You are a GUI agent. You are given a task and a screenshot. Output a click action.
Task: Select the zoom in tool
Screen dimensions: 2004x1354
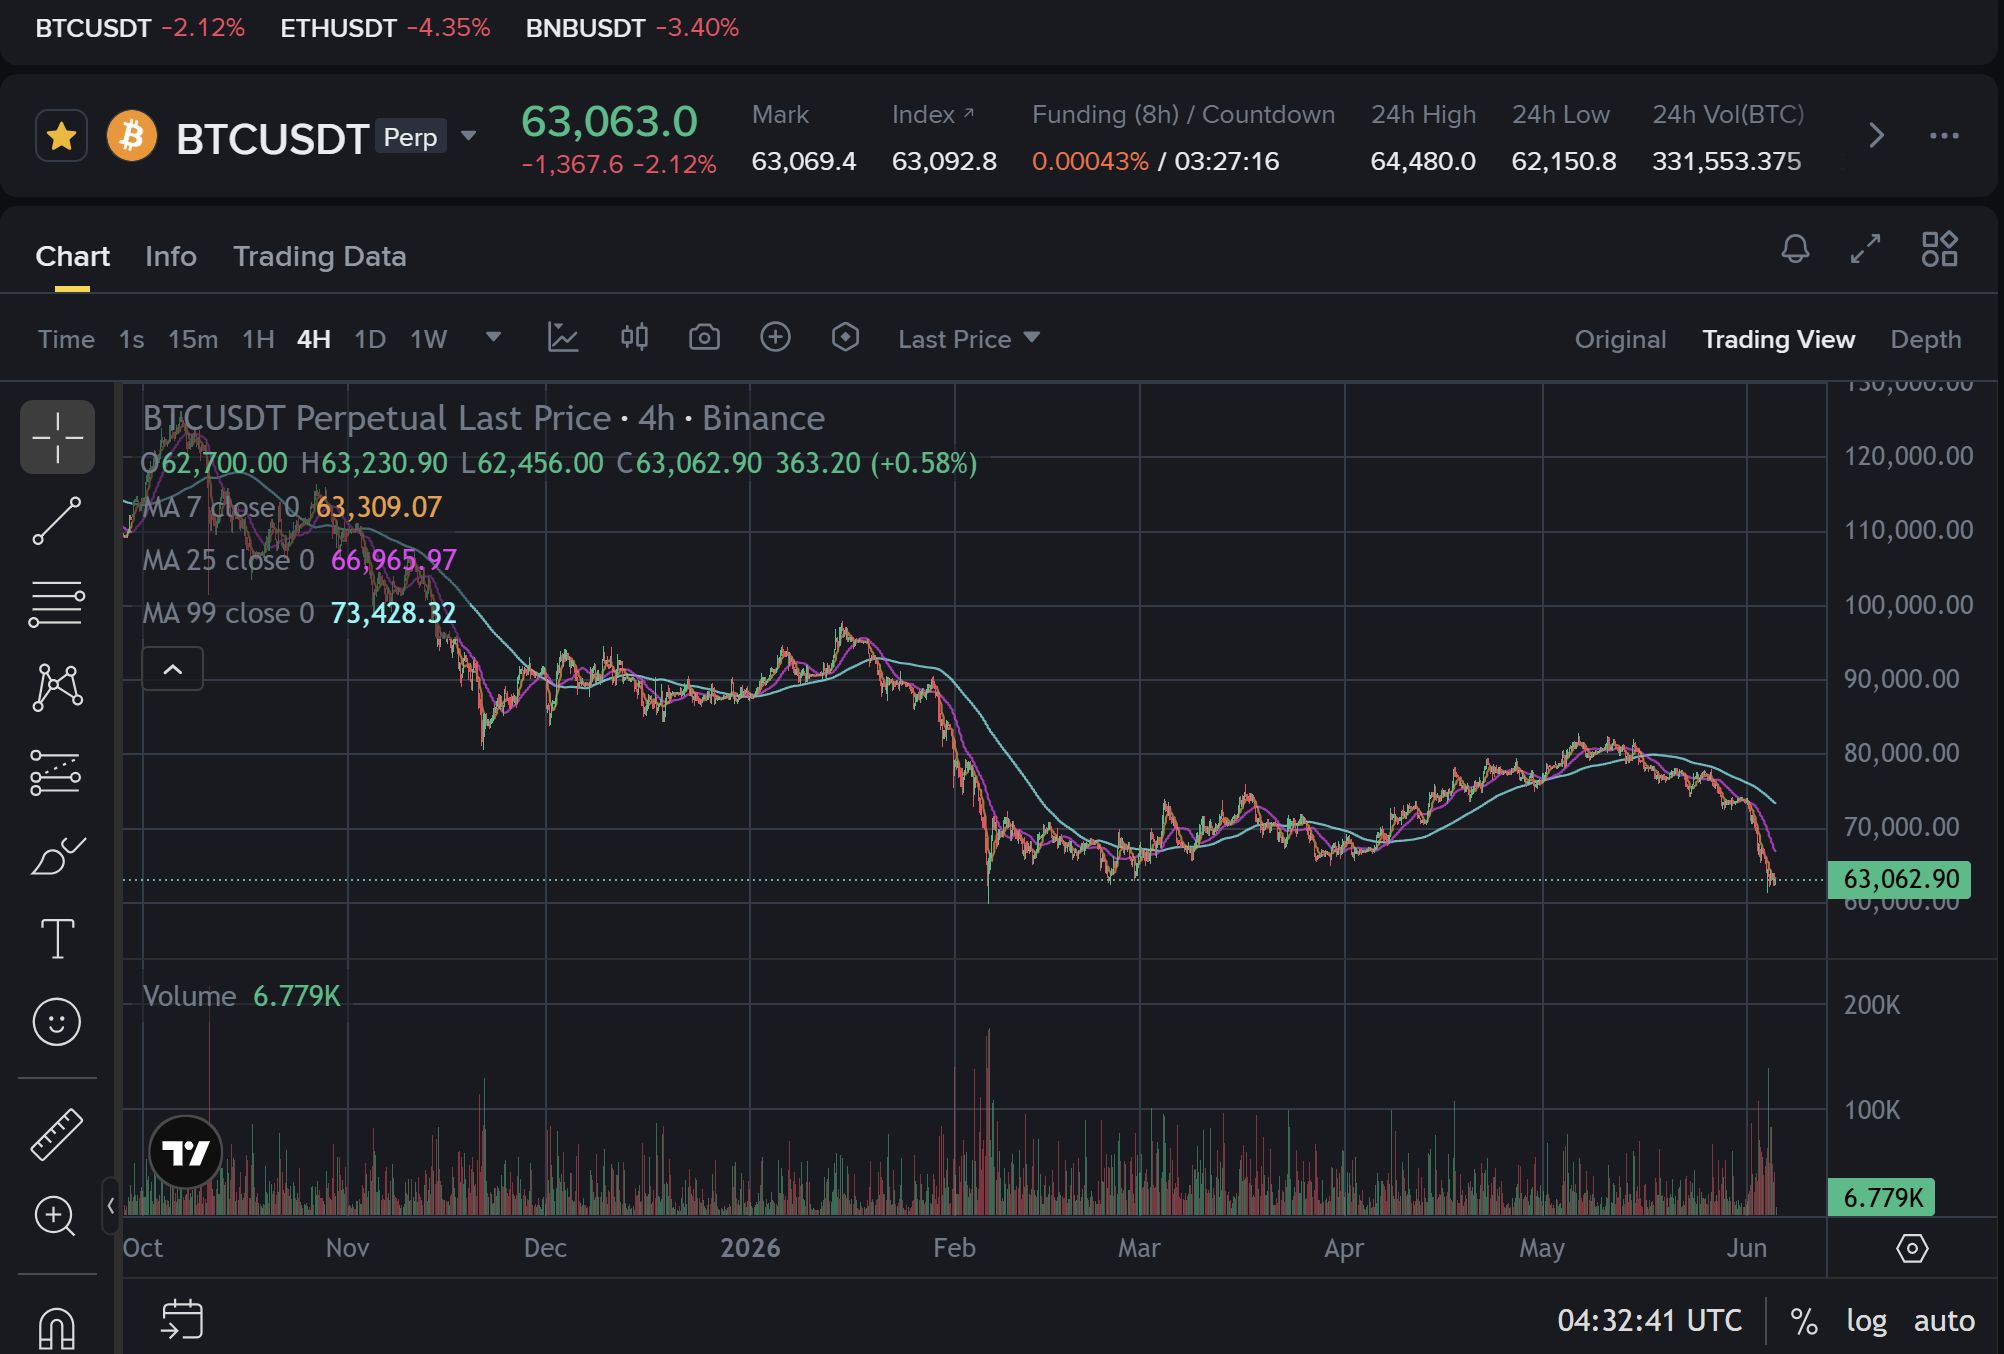(x=55, y=1216)
